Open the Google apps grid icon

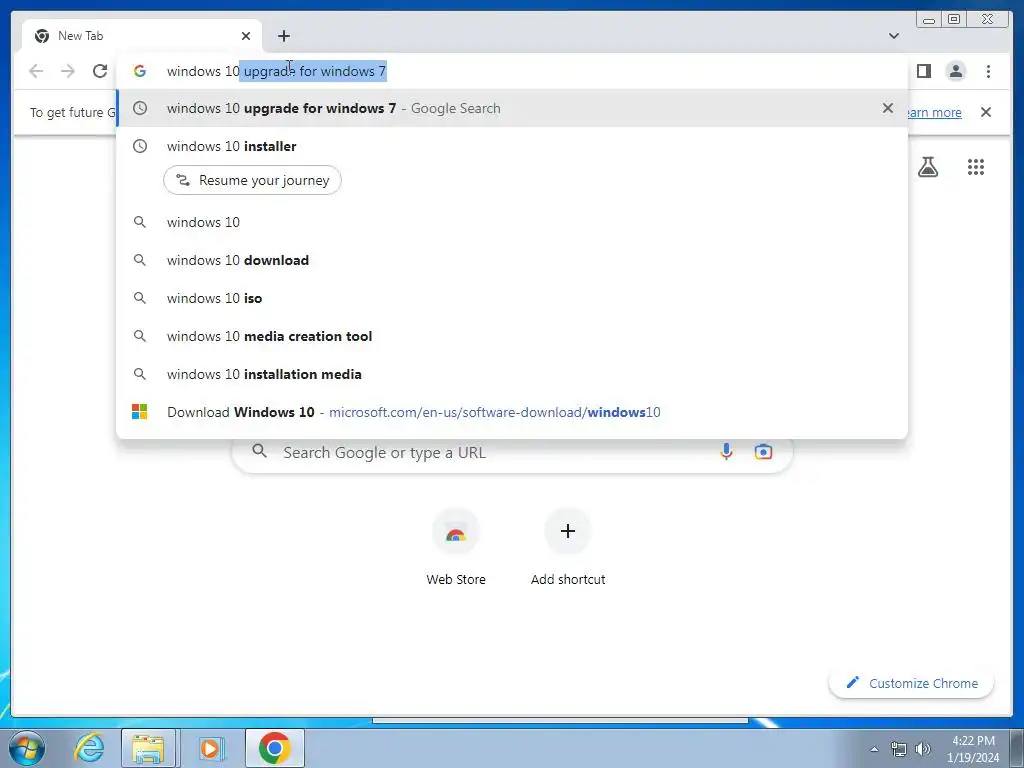tap(976, 167)
